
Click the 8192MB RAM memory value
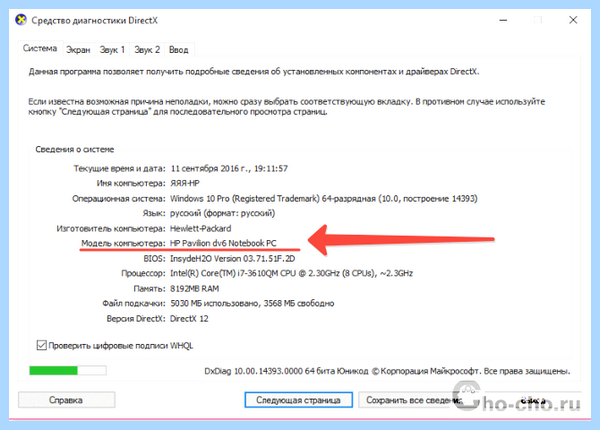click(194, 288)
